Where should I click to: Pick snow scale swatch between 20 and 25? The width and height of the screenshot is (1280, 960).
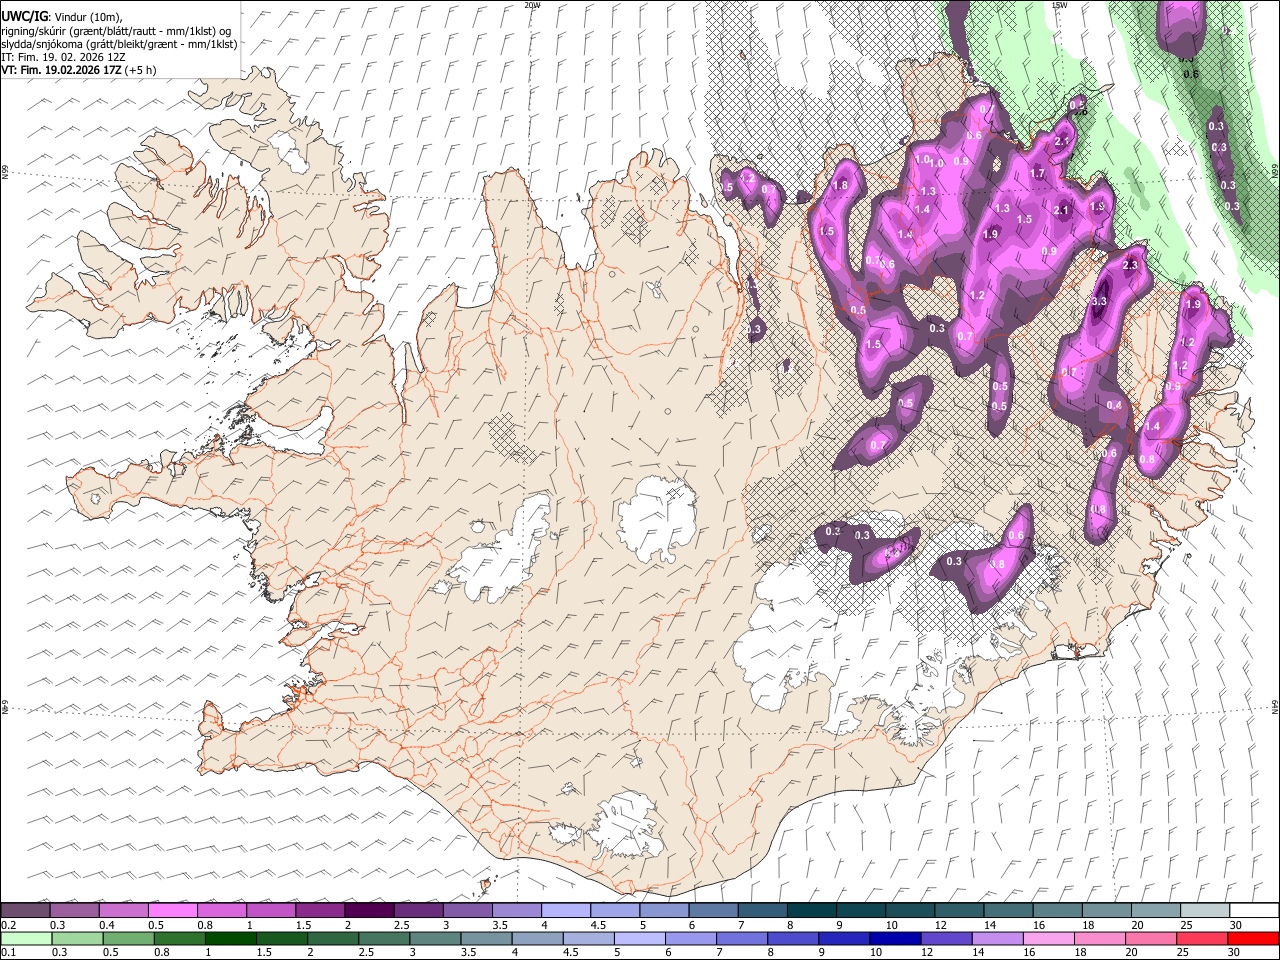coord(1155,910)
